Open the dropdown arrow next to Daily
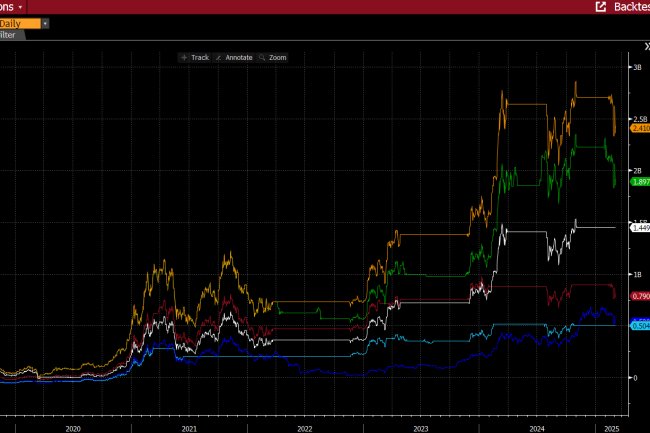 (45, 24)
